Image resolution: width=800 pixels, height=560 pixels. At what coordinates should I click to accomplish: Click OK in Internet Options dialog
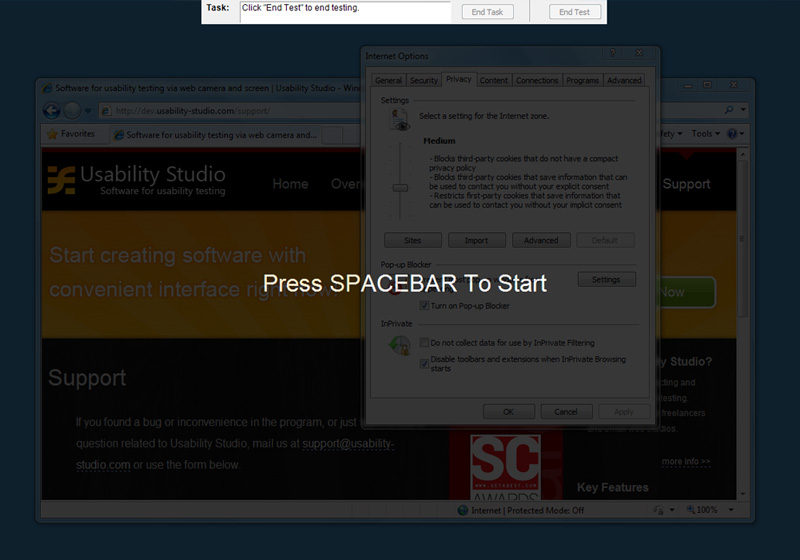[x=509, y=412]
